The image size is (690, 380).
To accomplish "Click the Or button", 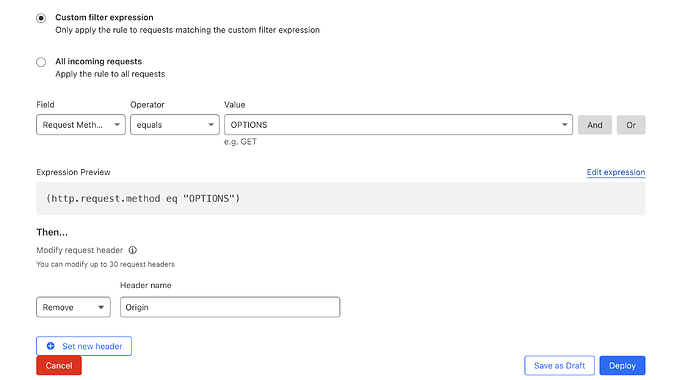I will click(631, 125).
